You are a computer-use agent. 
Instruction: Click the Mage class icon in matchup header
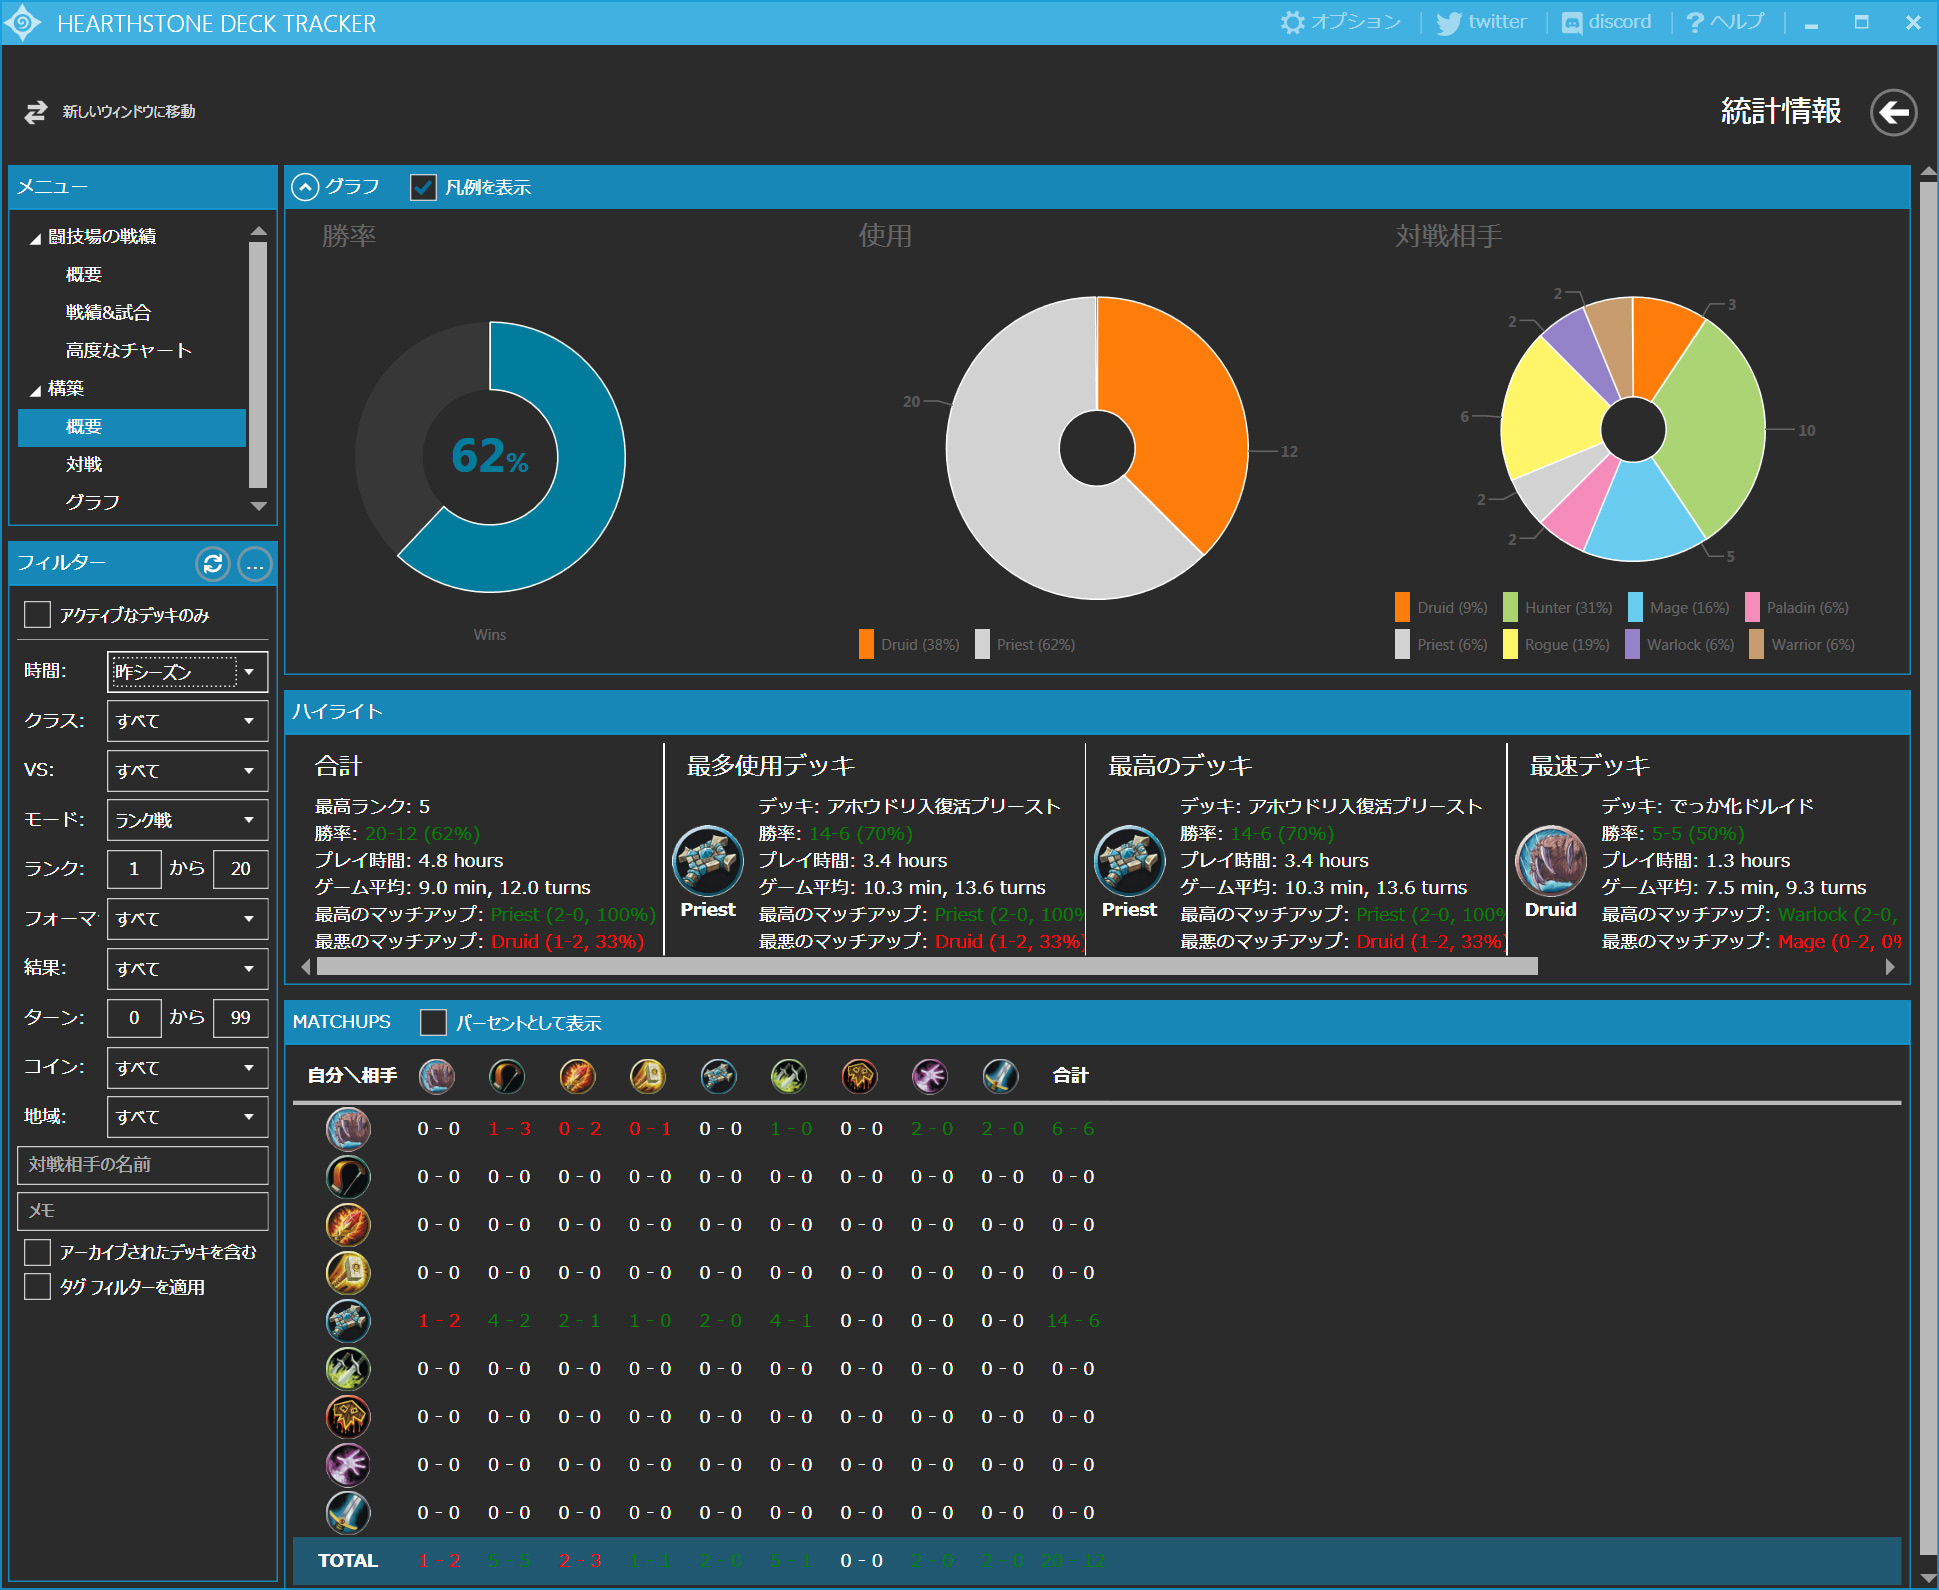[x=577, y=1076]
